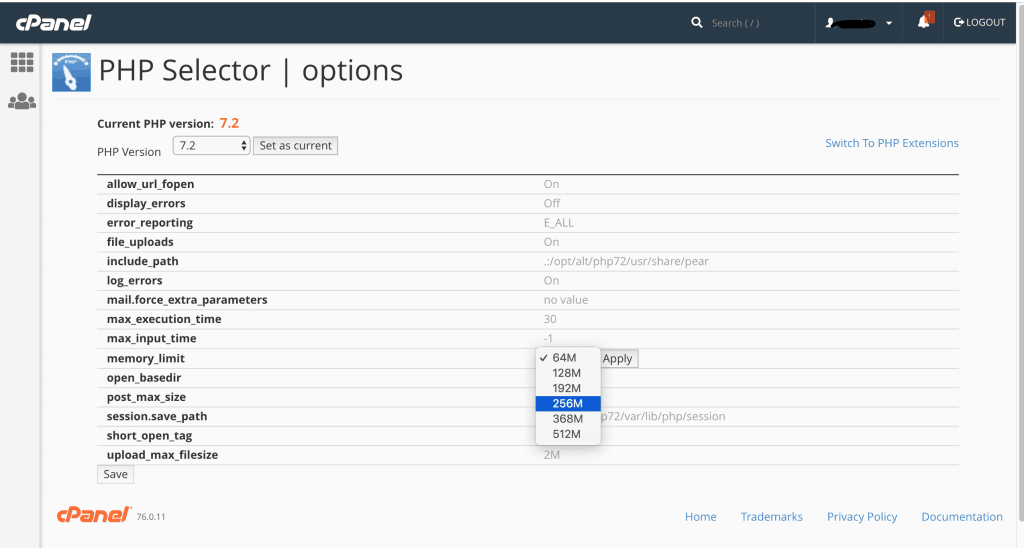Open the user manager sidebar icon
Viewport: 1024px width, 548px height.
pyautogui.click(x=22, y=101)
